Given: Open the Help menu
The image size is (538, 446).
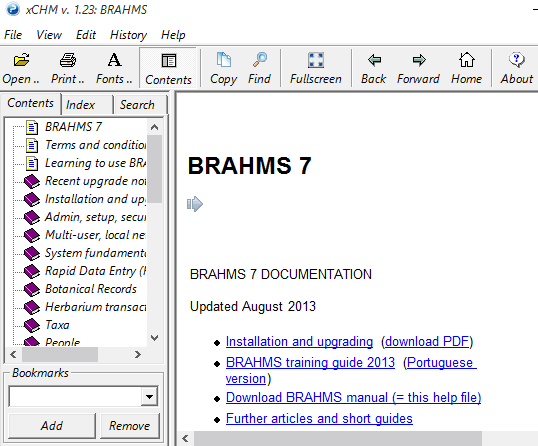Looking at the screenshot, I should click(173, 35).
